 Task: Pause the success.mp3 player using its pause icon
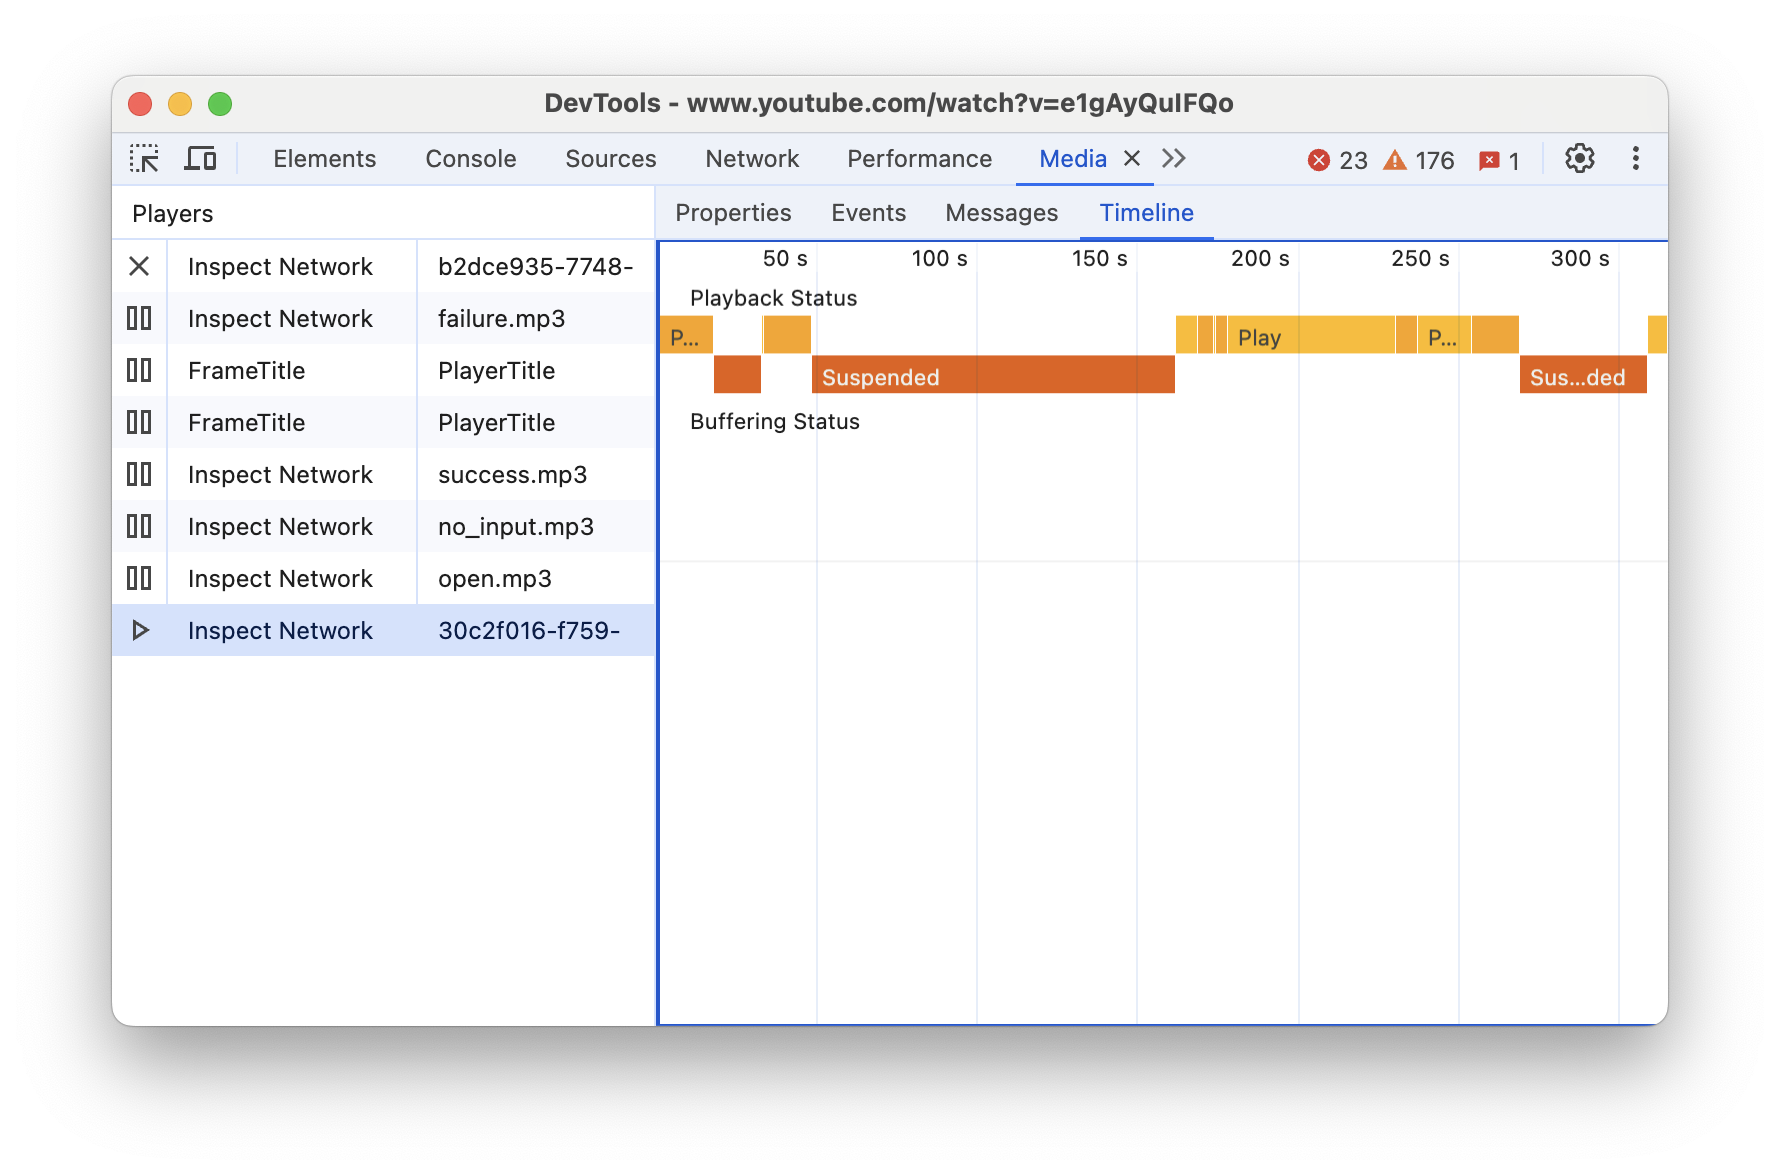[x=139, y=474]
